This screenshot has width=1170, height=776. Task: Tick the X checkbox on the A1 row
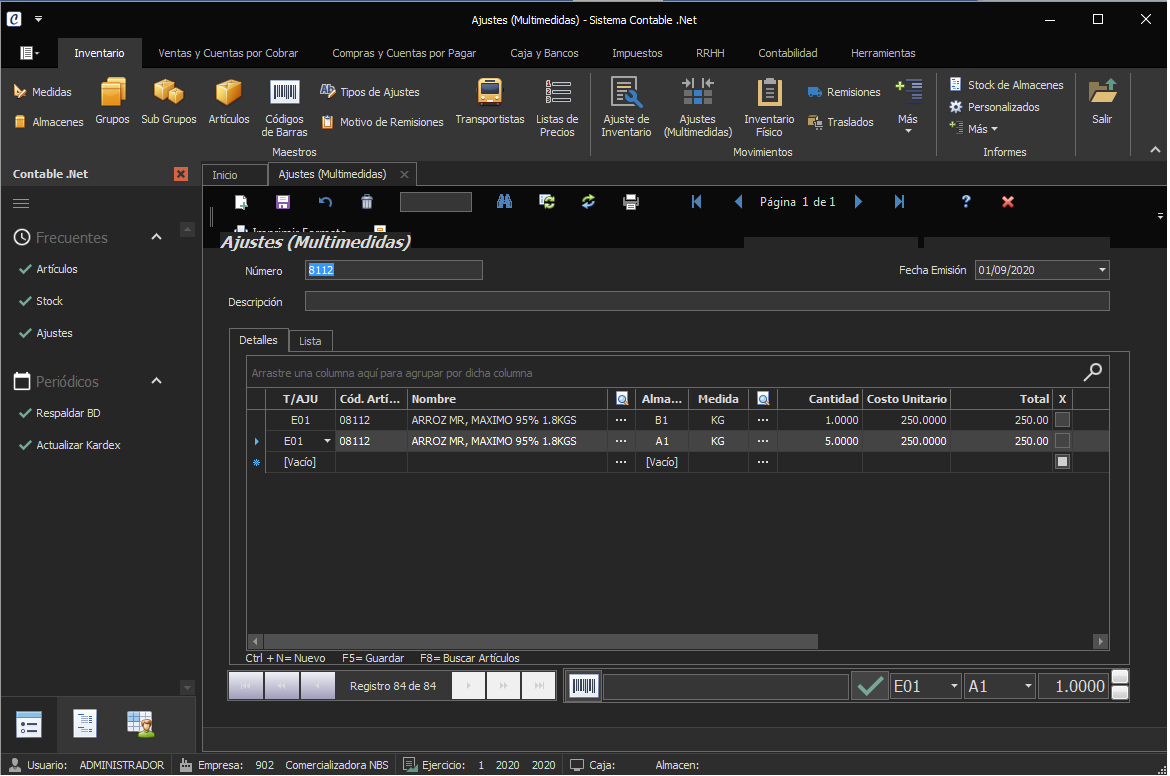point(1063,441)
